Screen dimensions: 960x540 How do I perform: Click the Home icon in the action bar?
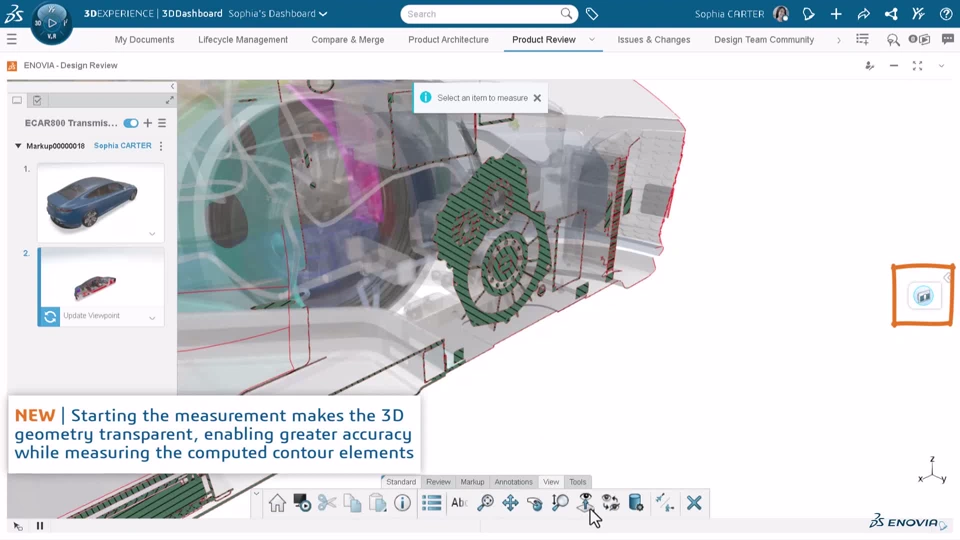click(x=277, y=503)
